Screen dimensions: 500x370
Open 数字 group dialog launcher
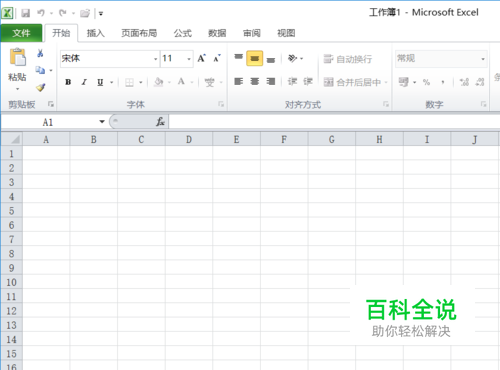pyautogui.click(x=484, y=104)
